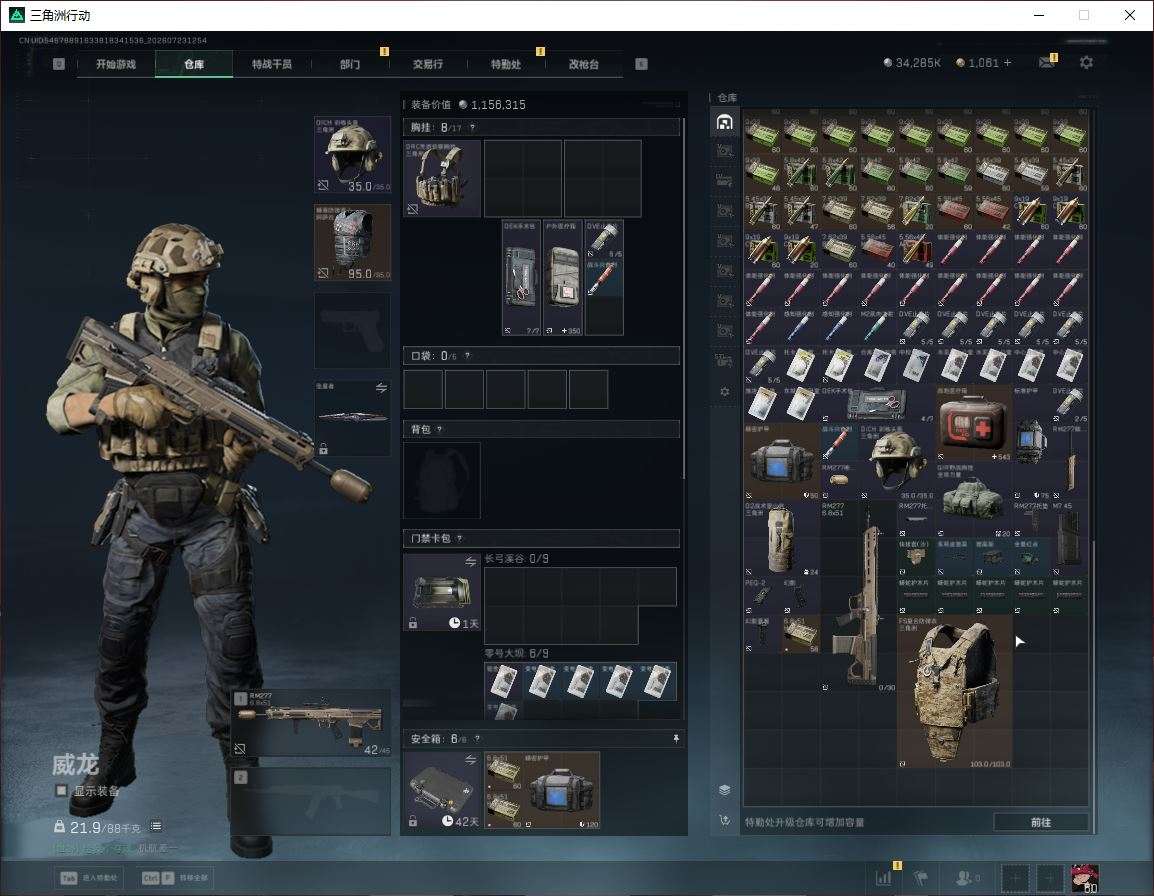Open the mail envelope icon in top bar
Image resolution: width=1154 pixels, height=896 pixels.
[x=1047, y=63]
